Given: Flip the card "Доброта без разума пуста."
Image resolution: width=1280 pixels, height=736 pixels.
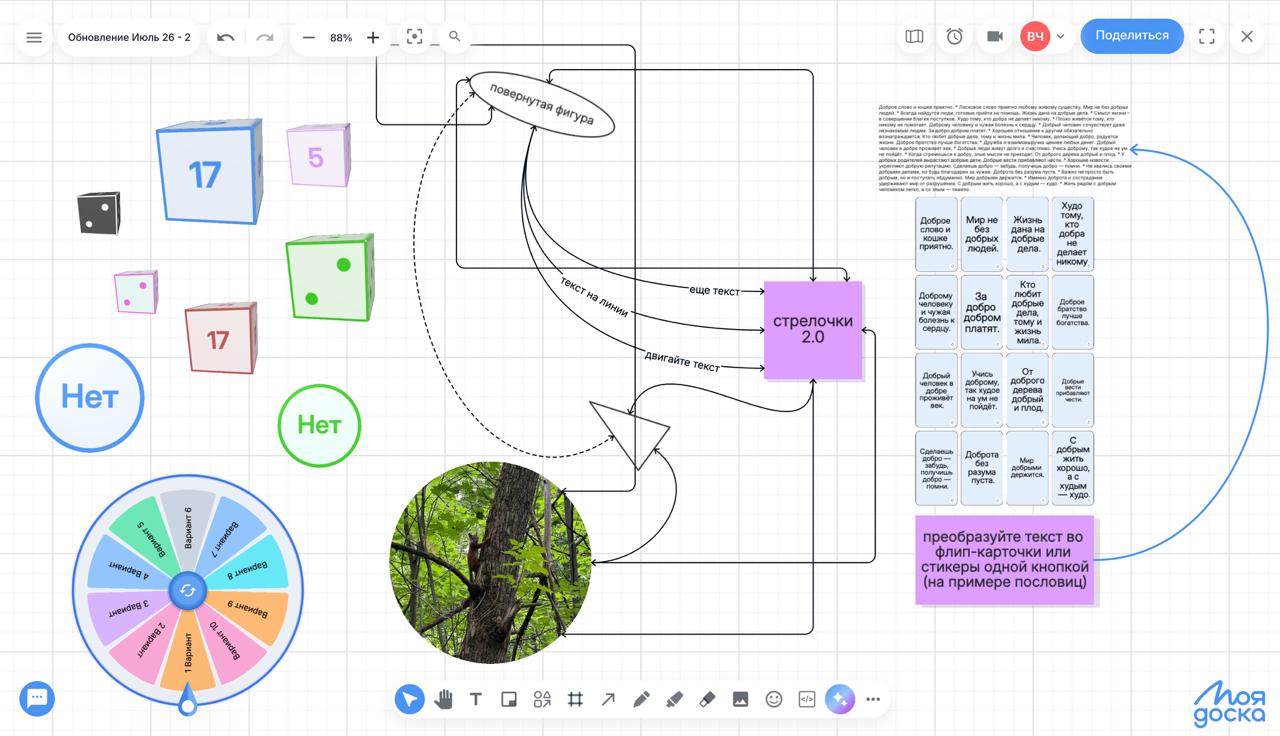Looking at the screenshot, I should [982, 468].
